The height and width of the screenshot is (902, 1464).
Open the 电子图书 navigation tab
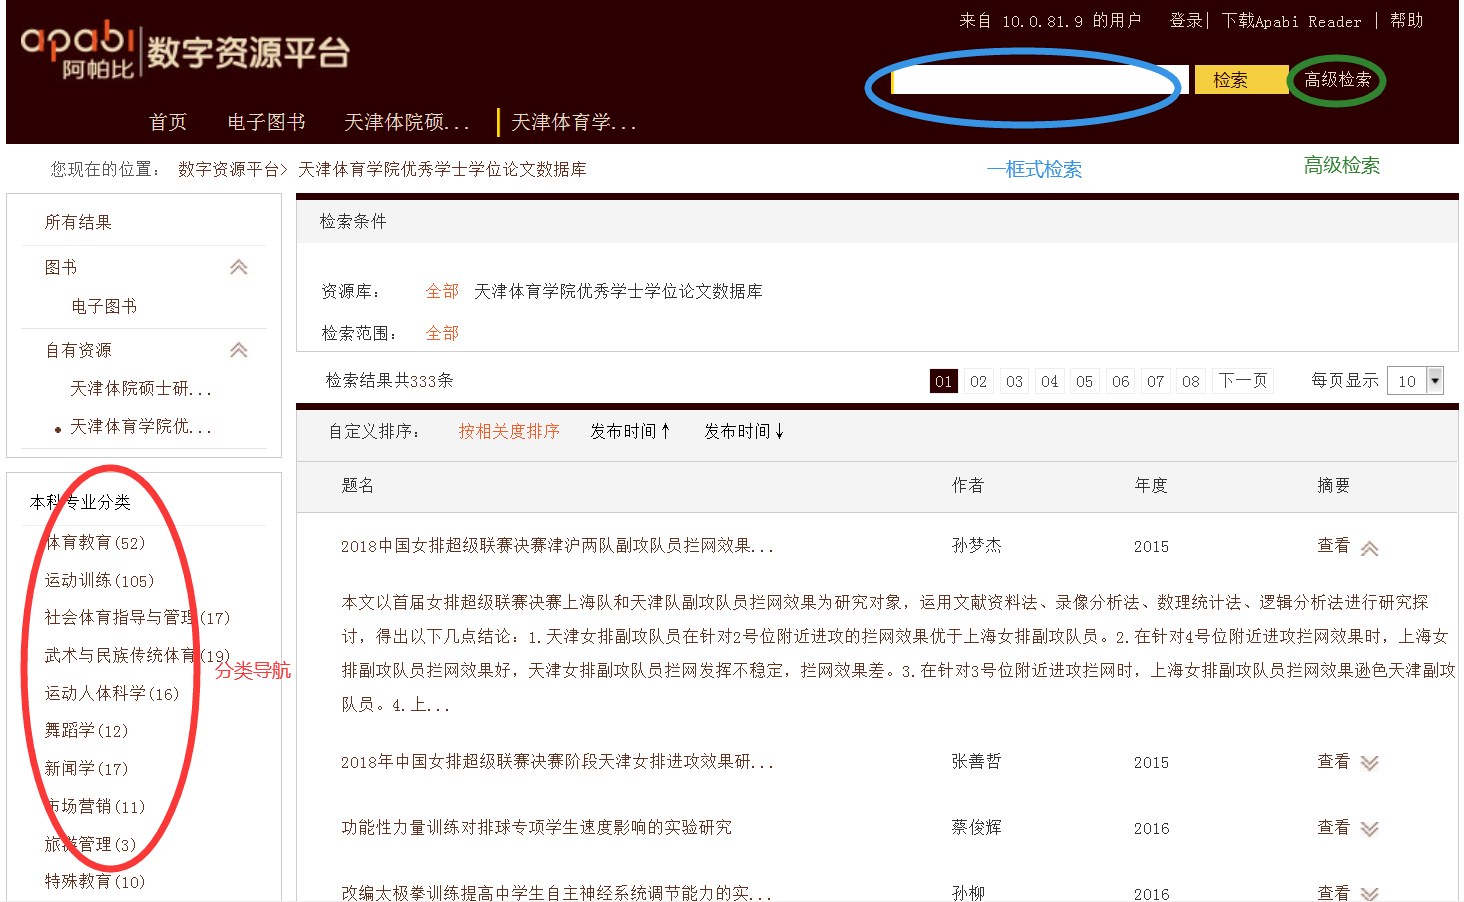pos(266,122)
